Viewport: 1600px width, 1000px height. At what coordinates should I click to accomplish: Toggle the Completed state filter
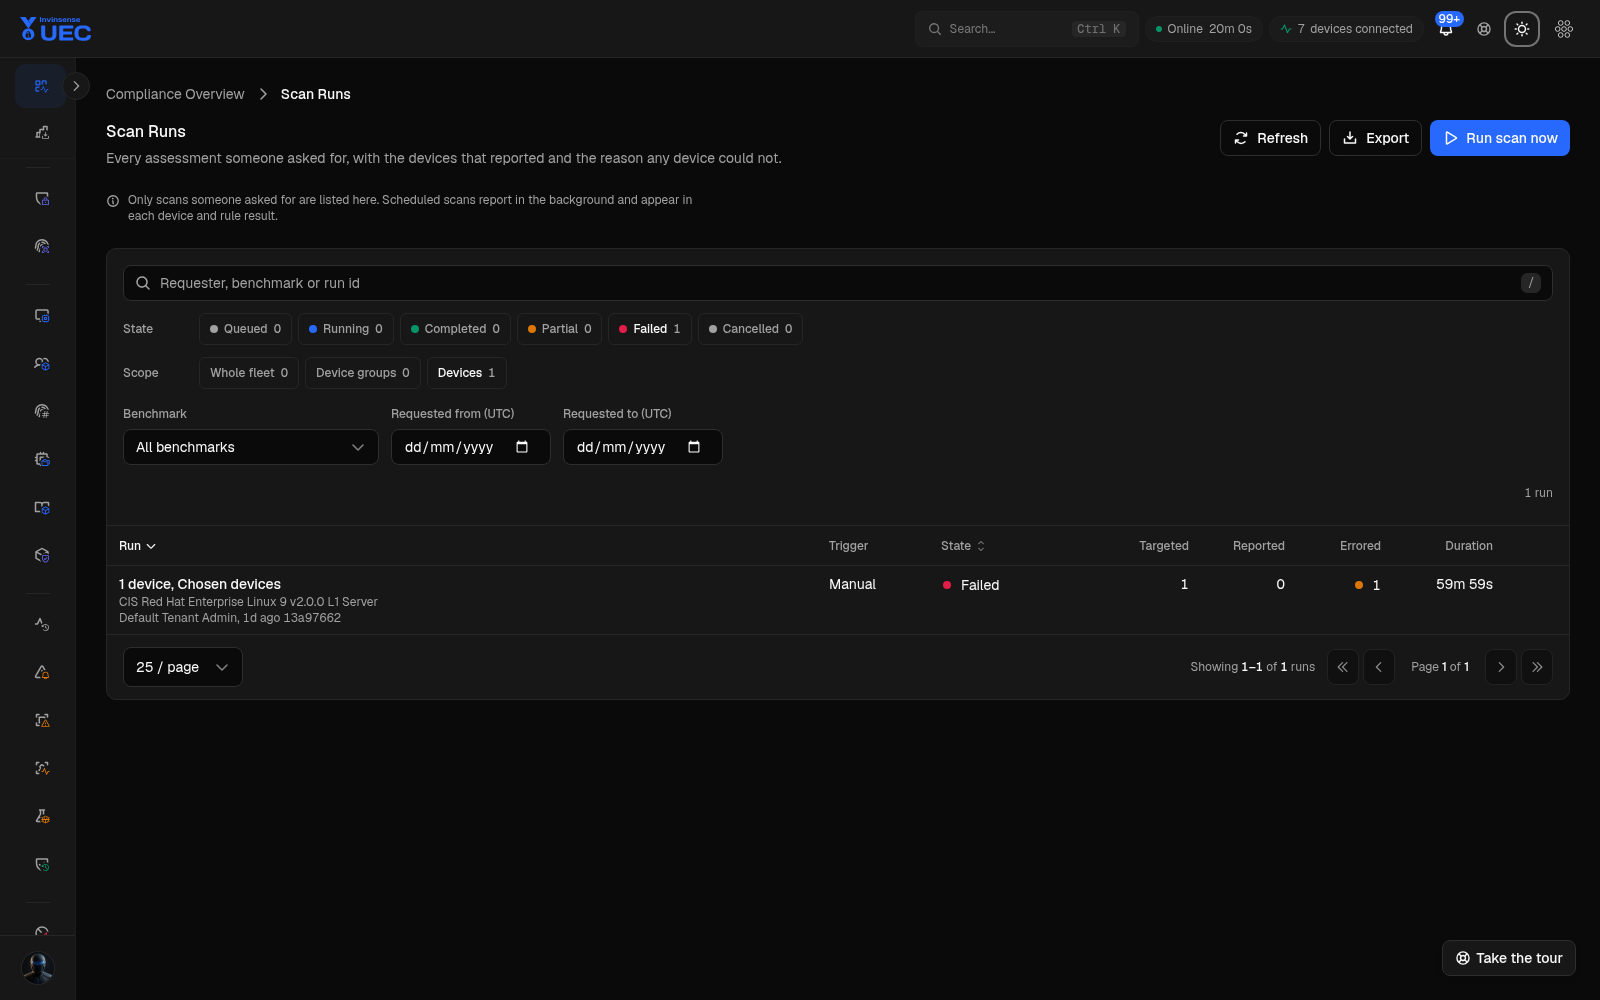455,329
